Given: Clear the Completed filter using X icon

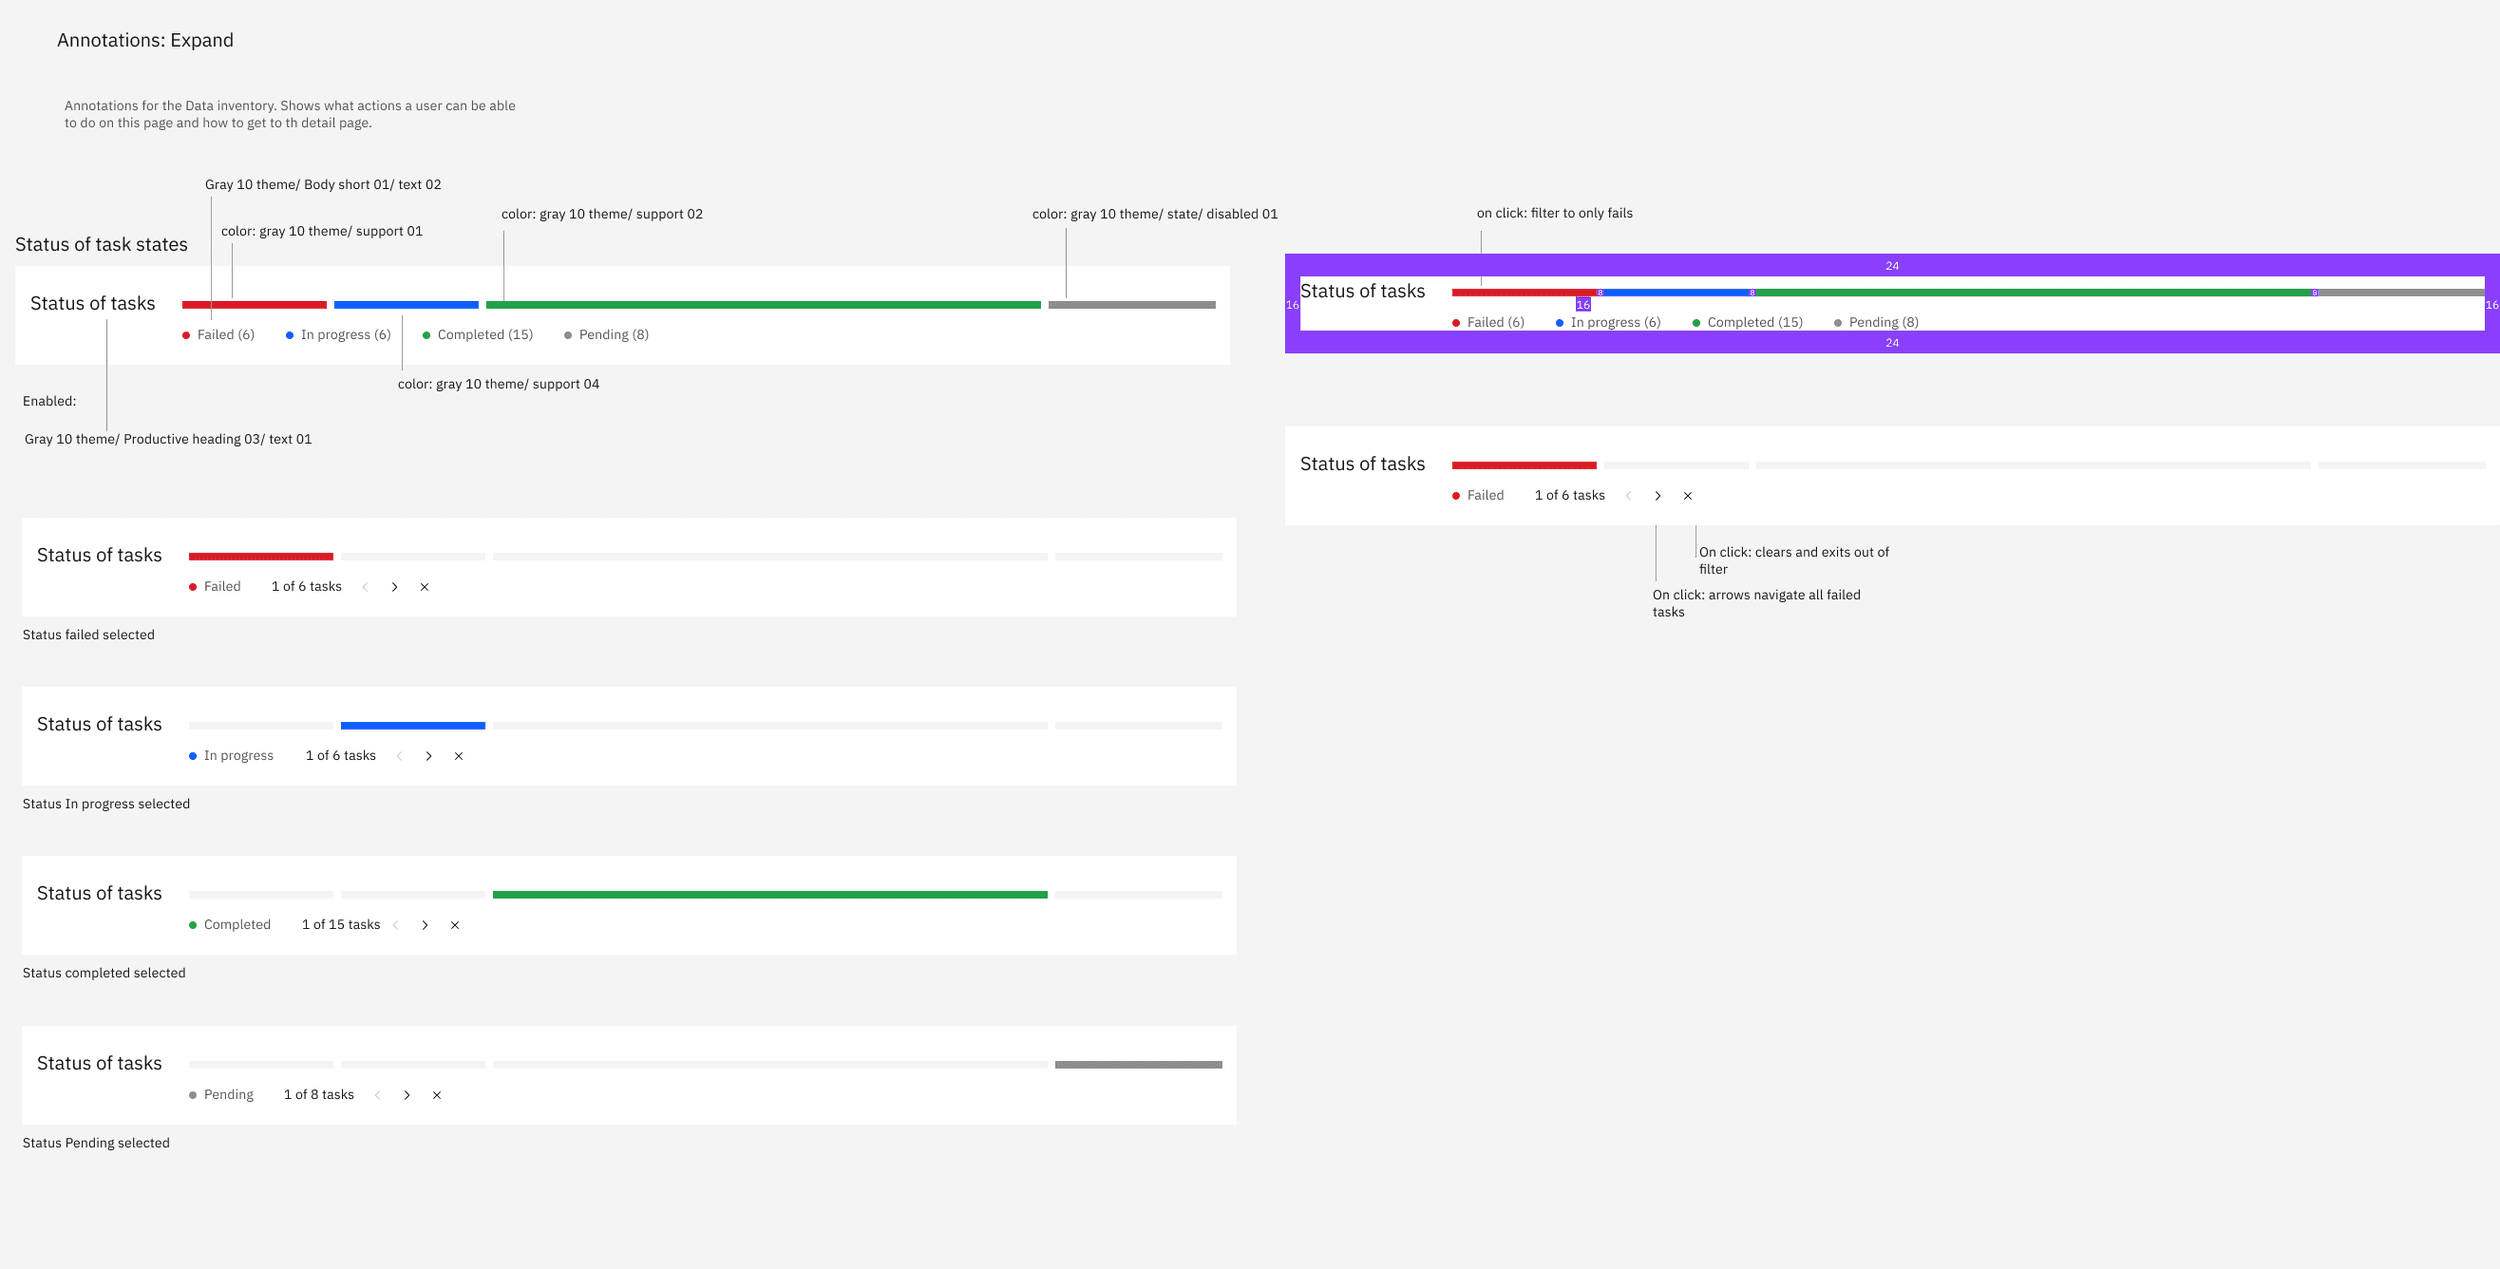Looking at the screenshot, I should tap(454, 925).
